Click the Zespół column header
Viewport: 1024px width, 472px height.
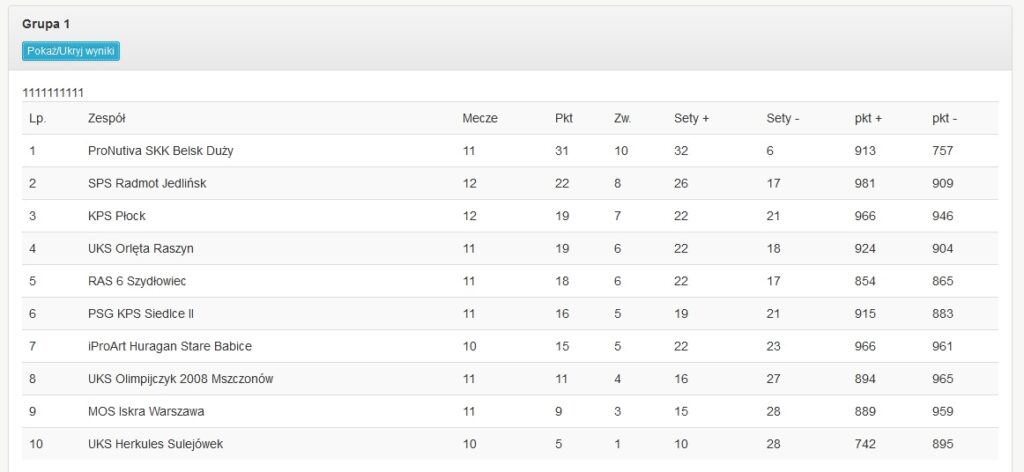(107, 118)
